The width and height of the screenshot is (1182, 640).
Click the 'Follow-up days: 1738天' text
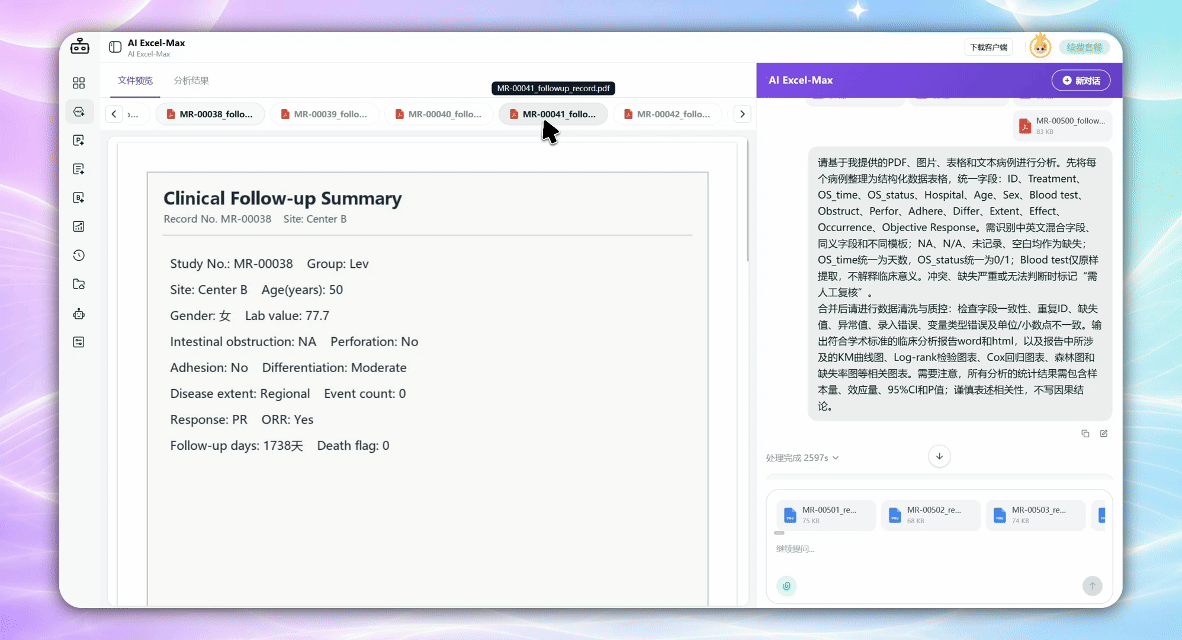coord(237,446)
